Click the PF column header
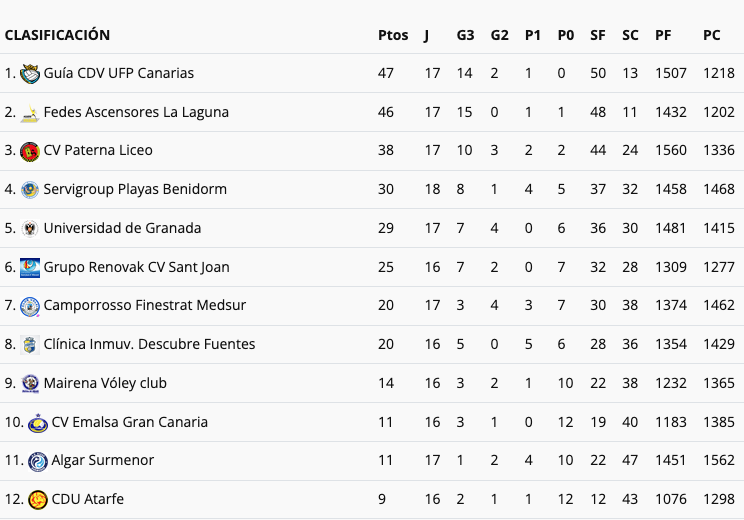 click(x=663, y=35)
